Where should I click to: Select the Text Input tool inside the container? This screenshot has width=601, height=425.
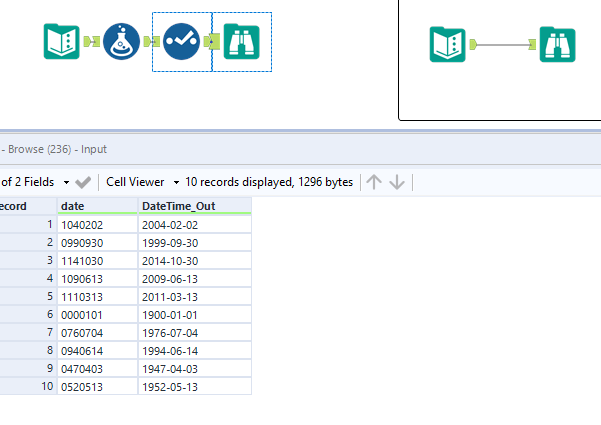click(448, 44)
